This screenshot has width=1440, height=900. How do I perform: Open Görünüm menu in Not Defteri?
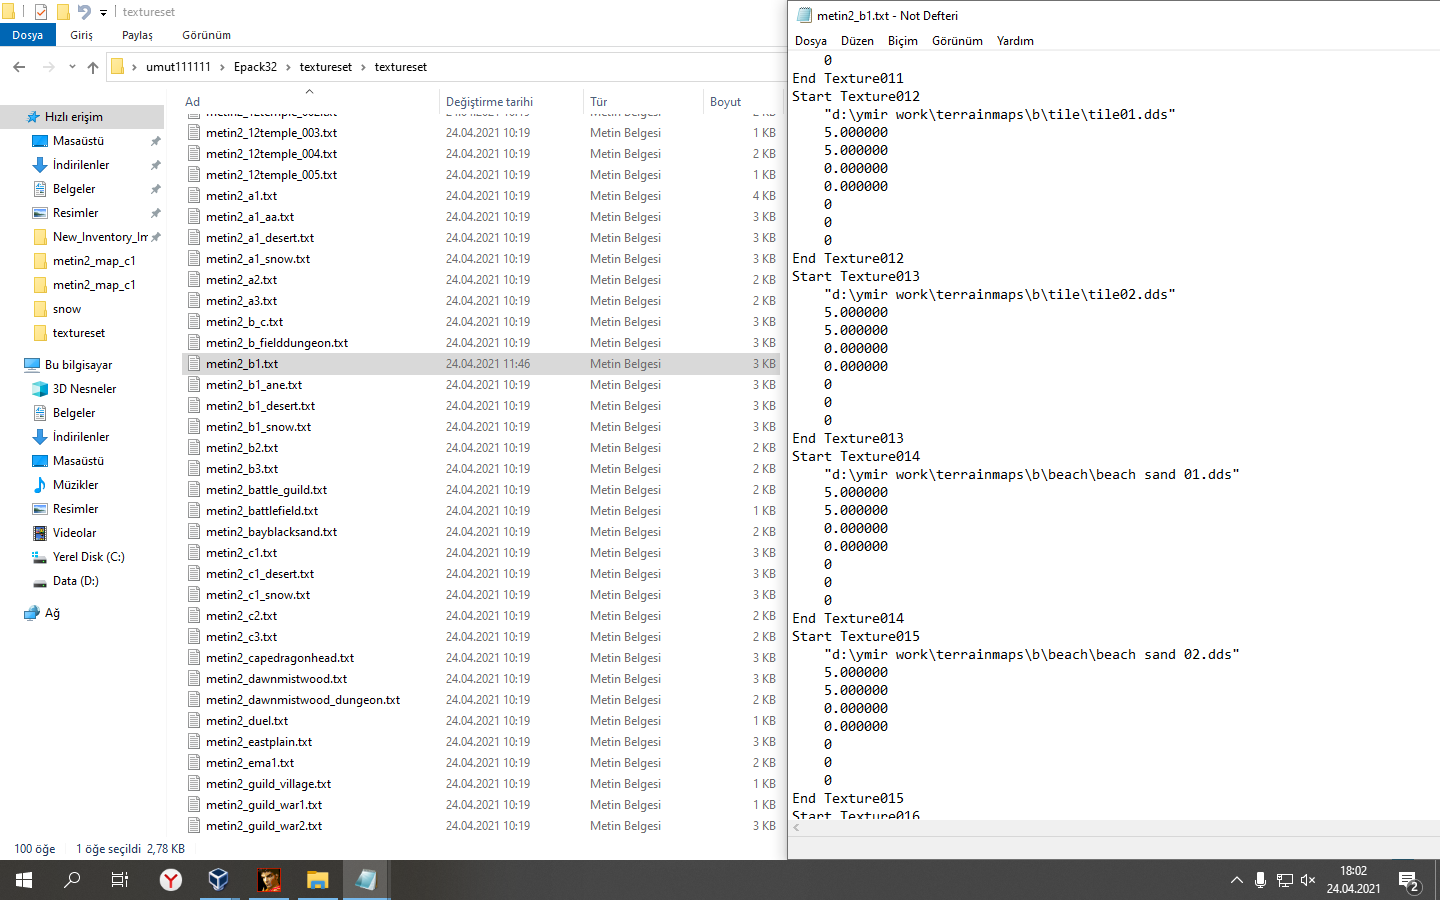pos(957,41)
